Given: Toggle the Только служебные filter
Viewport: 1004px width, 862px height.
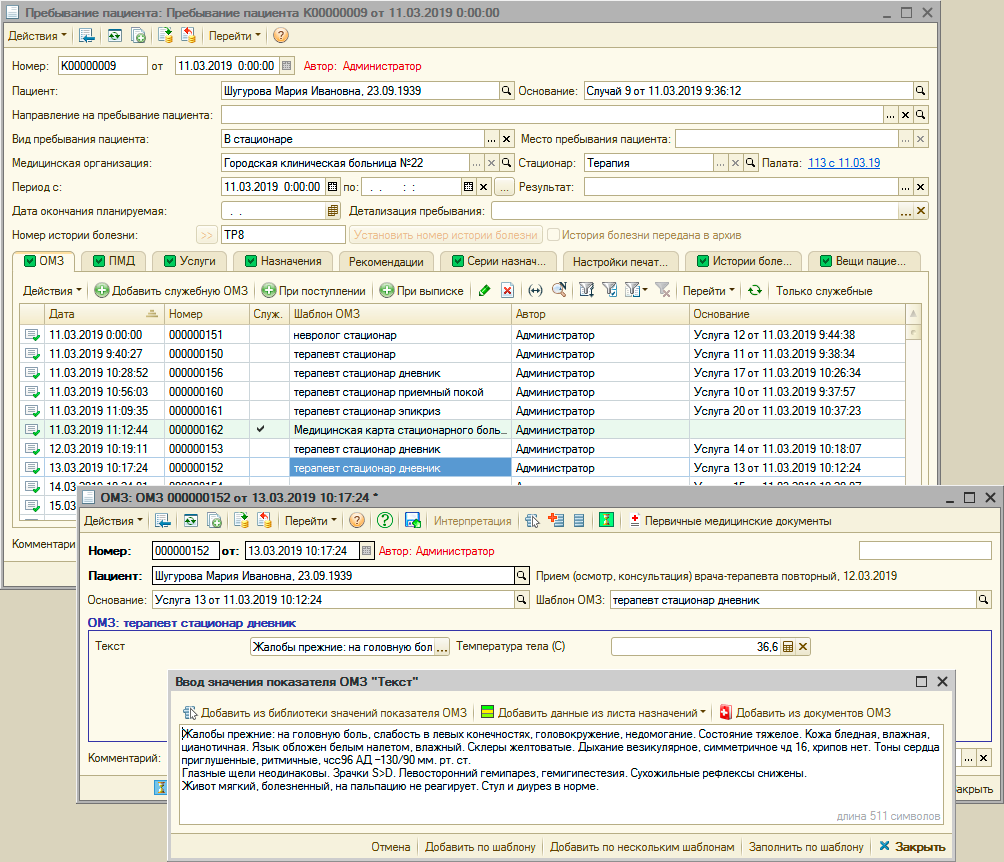Looking at the screenshot, I should (824, 291).
